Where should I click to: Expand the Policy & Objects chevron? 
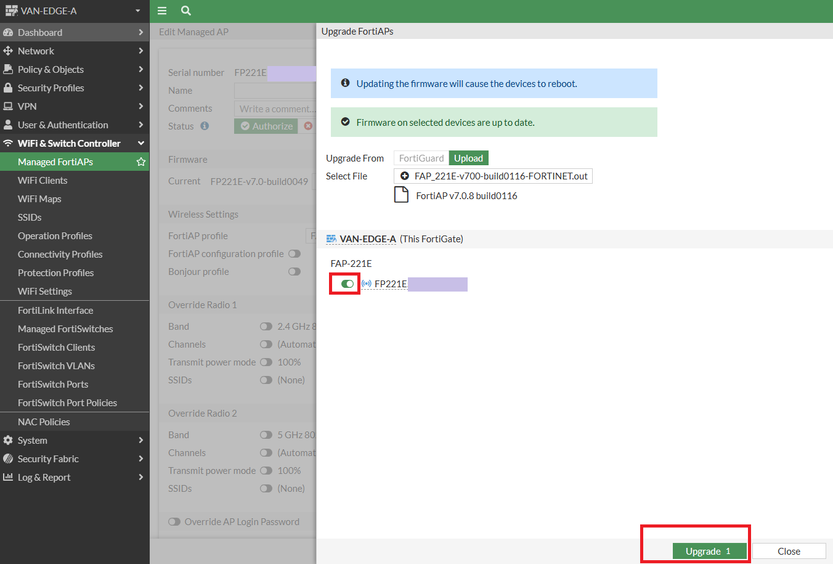pos(141,70)
